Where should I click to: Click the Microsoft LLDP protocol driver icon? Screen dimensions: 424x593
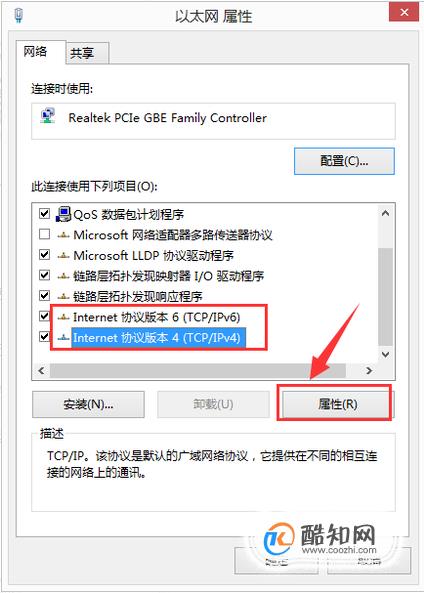pos(63,256)
